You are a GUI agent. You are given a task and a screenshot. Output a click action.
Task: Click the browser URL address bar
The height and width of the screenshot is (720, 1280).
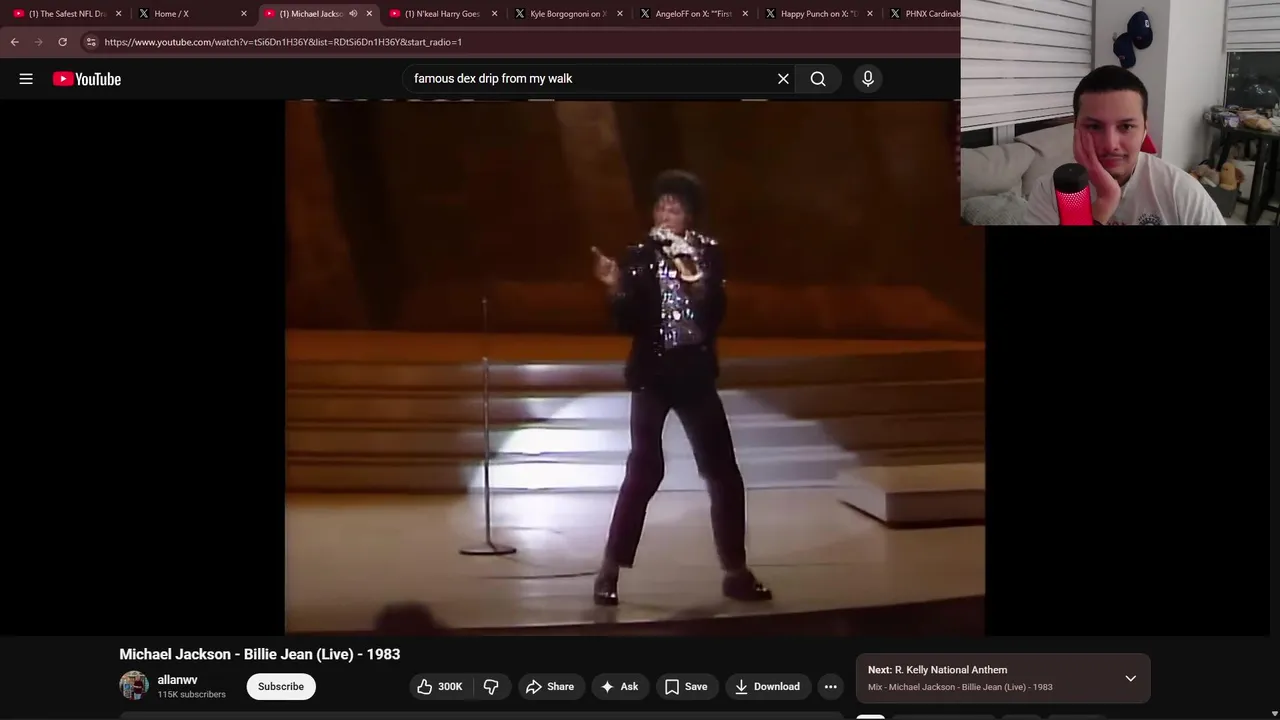tap(520, 42)
